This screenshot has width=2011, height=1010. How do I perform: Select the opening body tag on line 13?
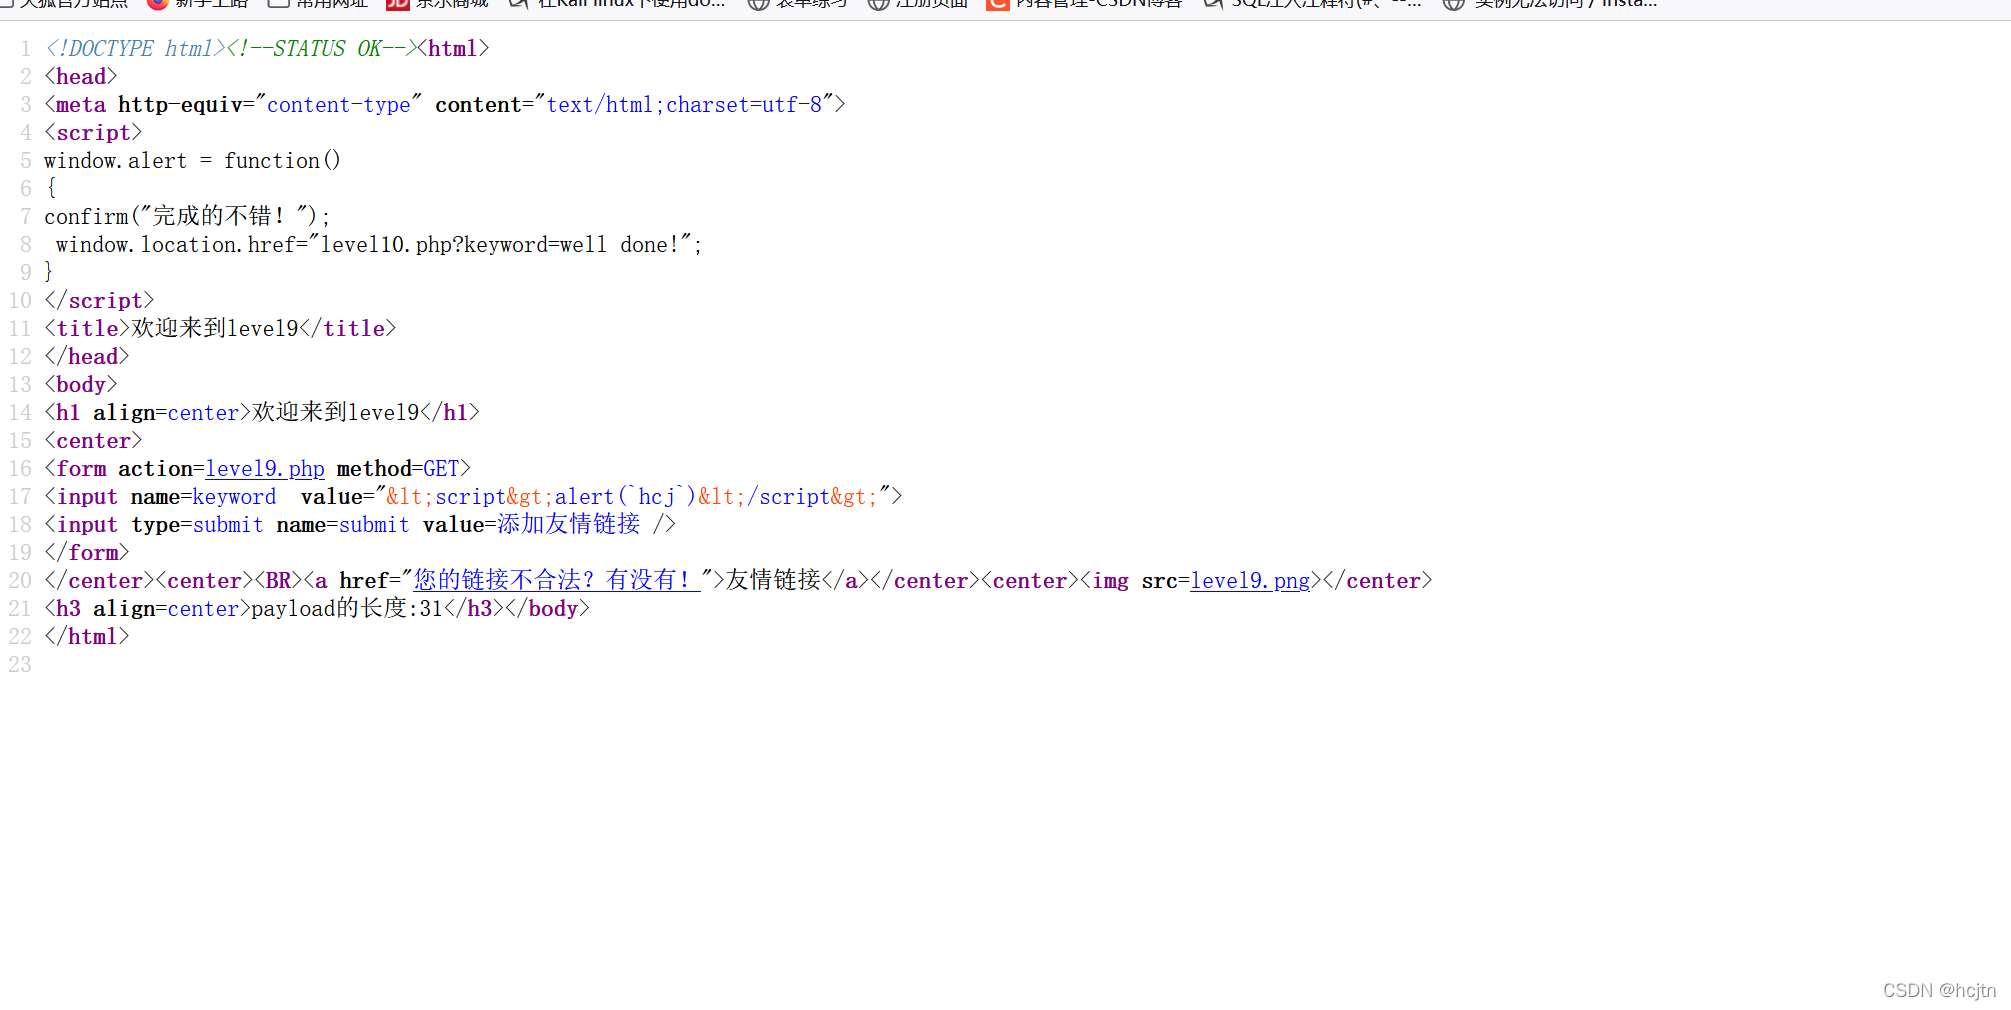point(81,384)
